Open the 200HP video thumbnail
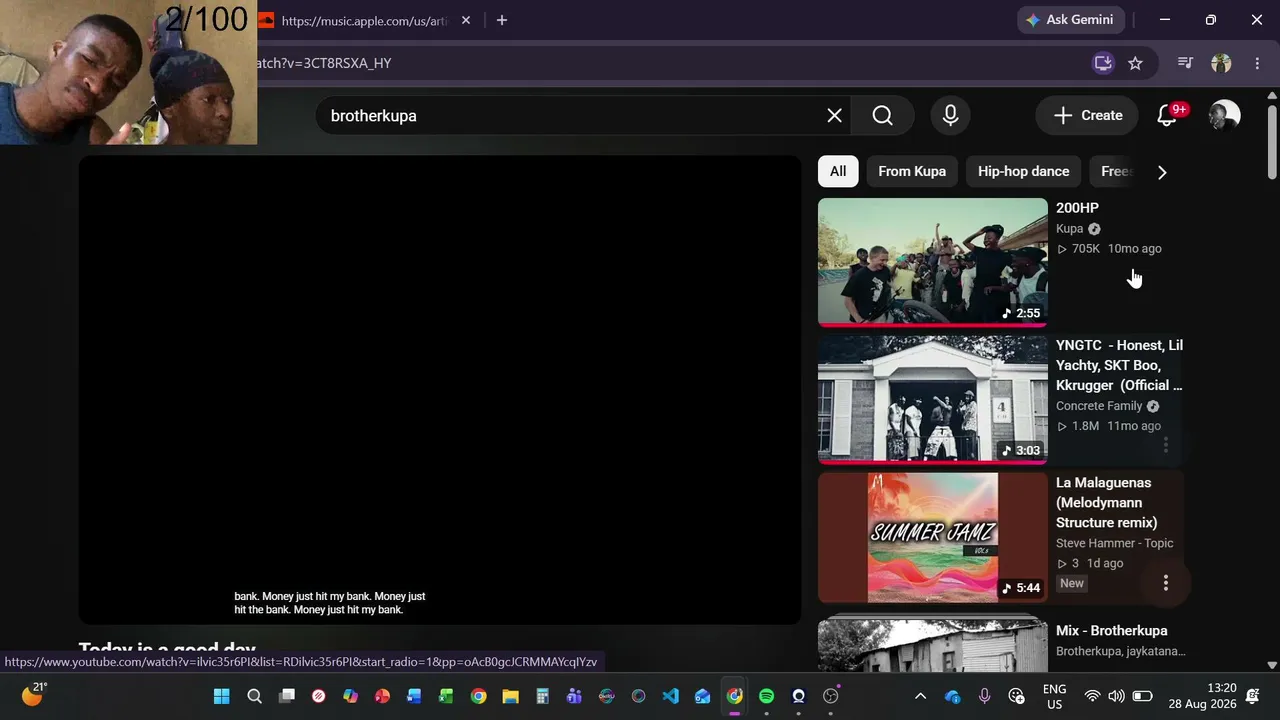 933,262
